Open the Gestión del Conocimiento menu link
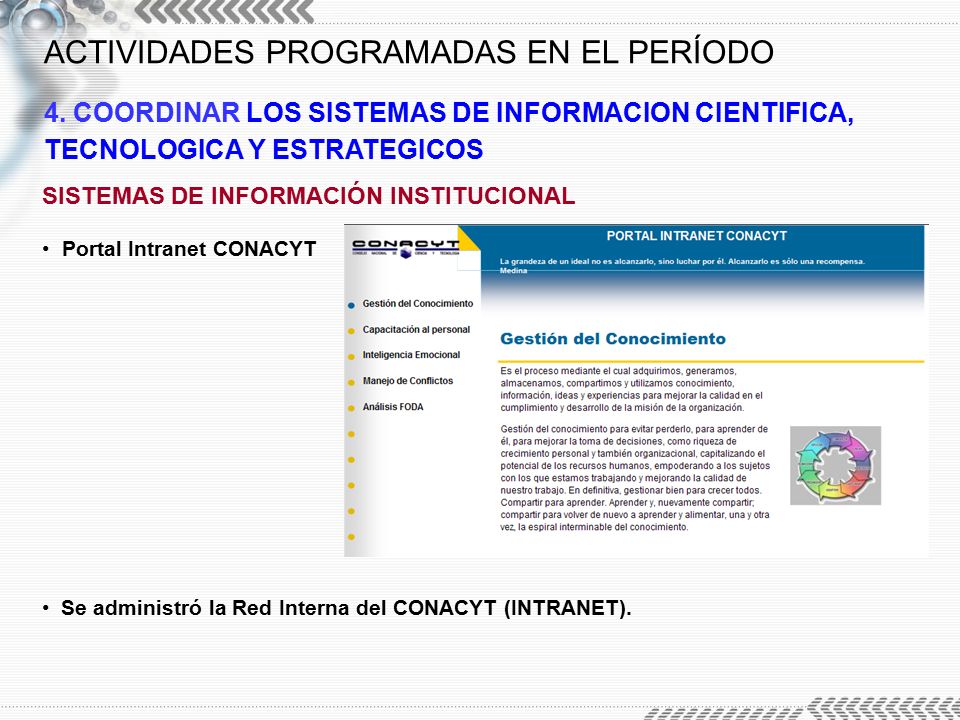Viewport: 960px width, 720px height. [418, 304]
